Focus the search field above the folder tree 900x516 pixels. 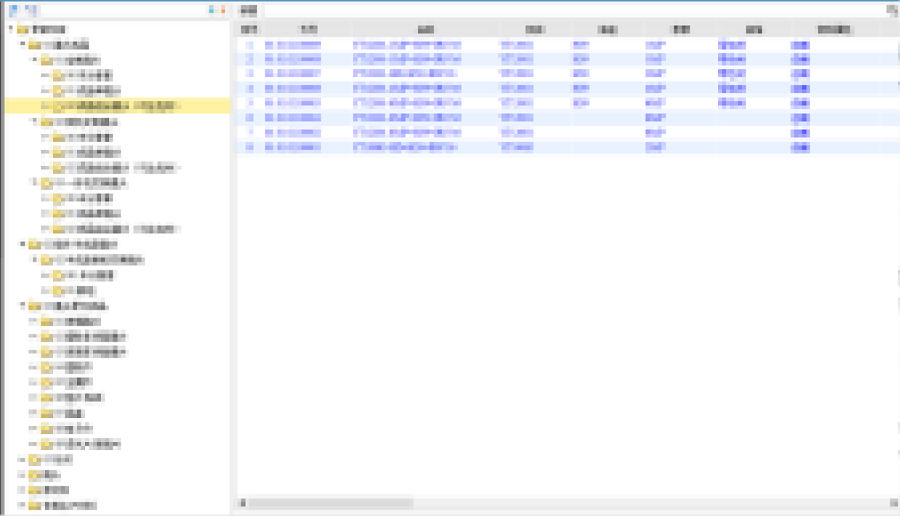[x=124, y=10]
